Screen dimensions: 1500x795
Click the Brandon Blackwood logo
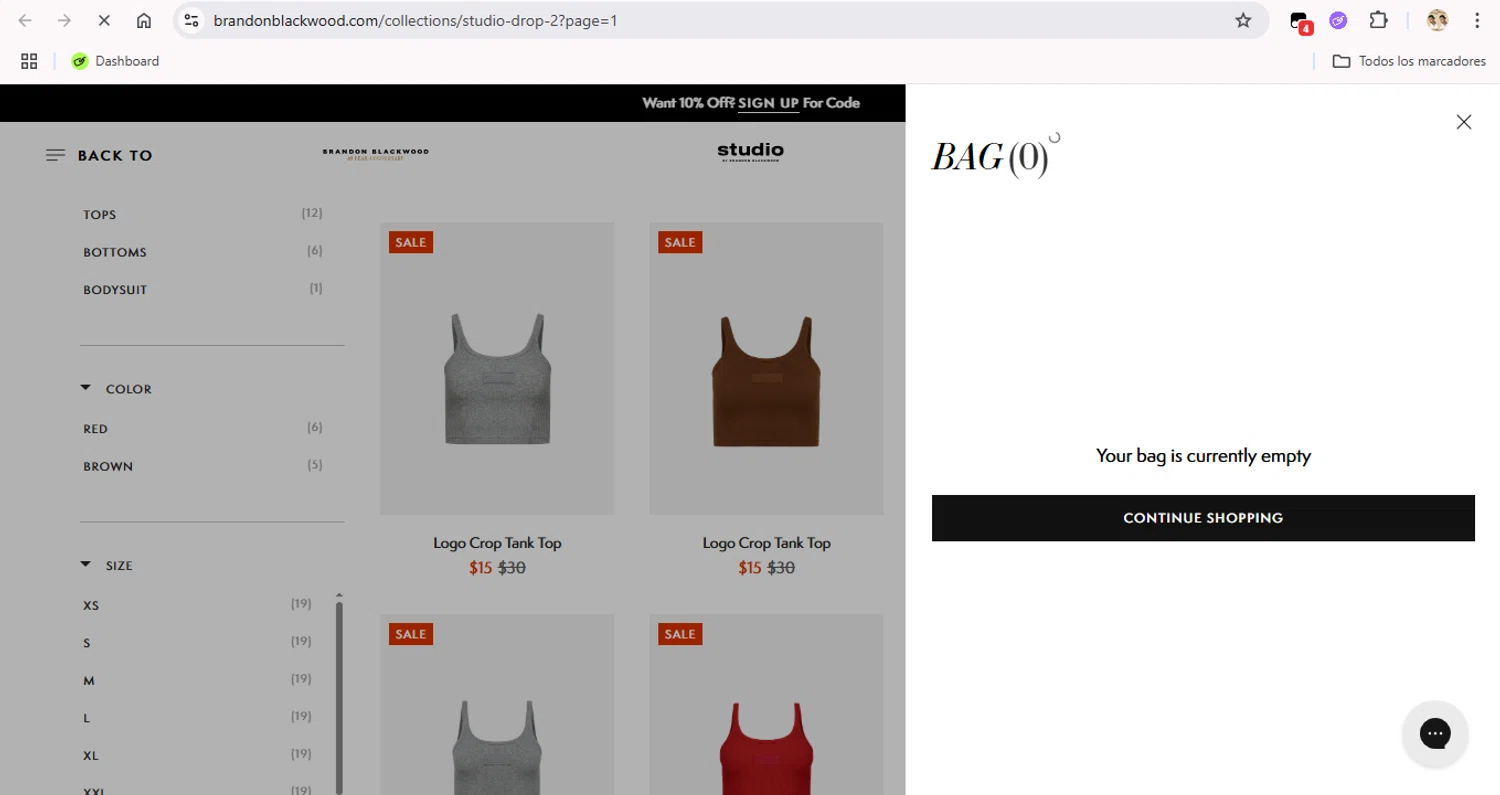coord(375,154)
